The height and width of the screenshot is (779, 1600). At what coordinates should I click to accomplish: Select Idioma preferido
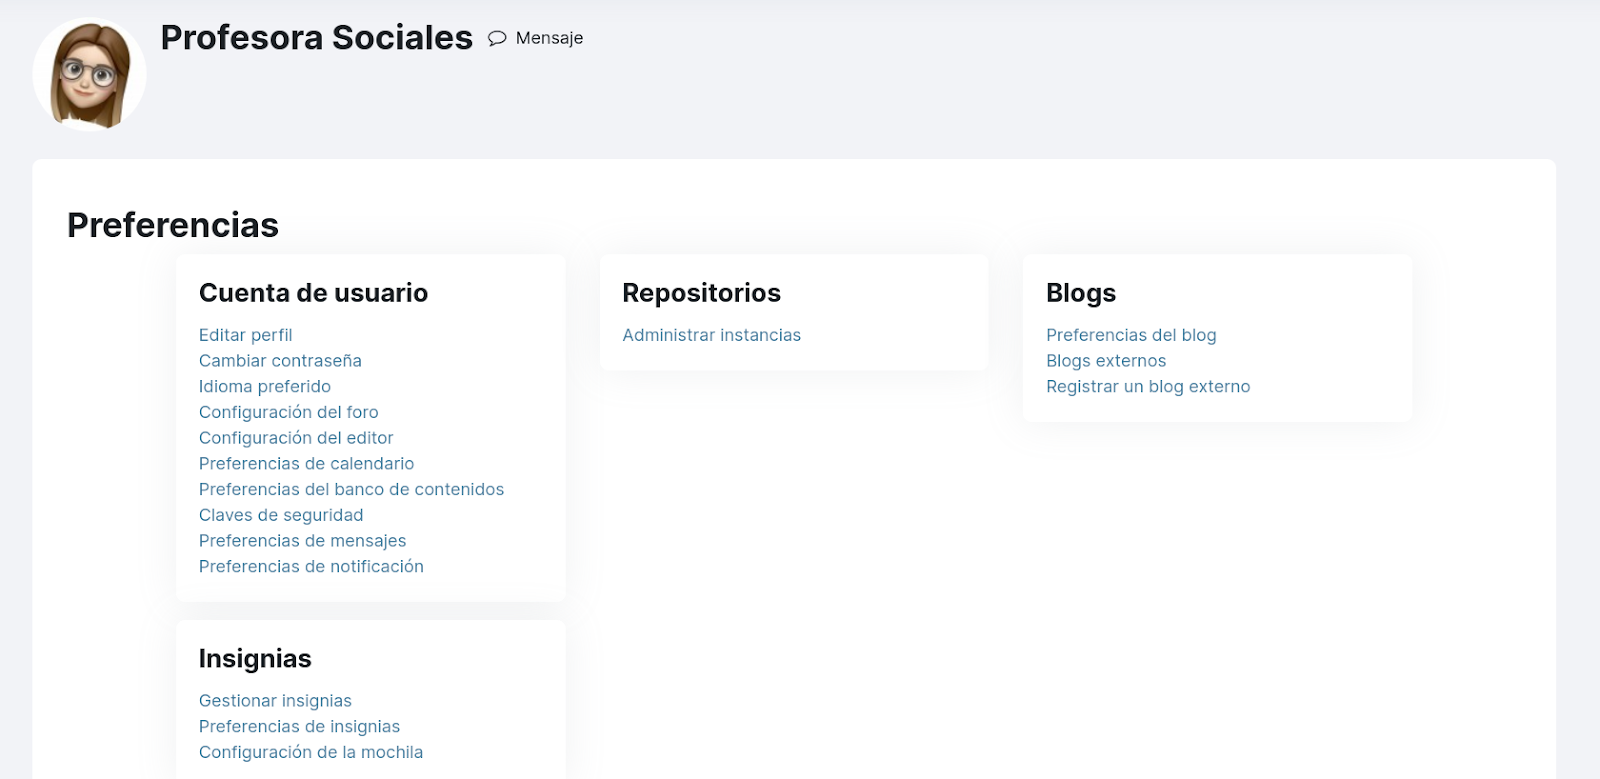pos(265,386)
